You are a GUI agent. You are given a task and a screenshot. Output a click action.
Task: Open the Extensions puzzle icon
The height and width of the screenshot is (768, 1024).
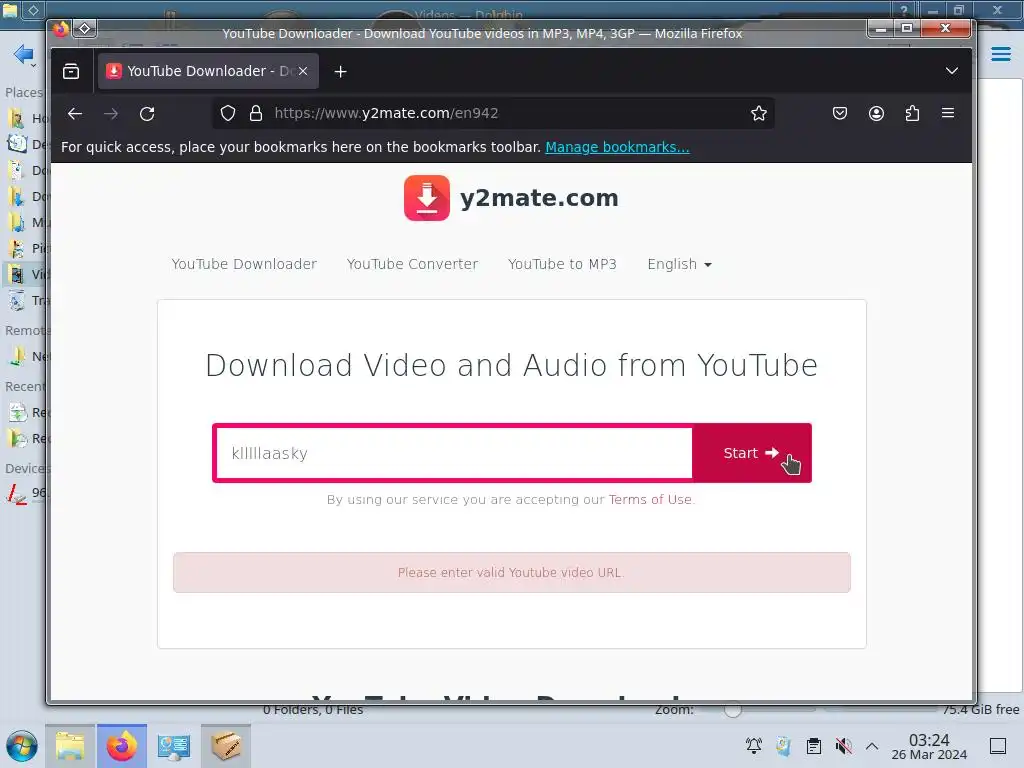coord(912,114)
